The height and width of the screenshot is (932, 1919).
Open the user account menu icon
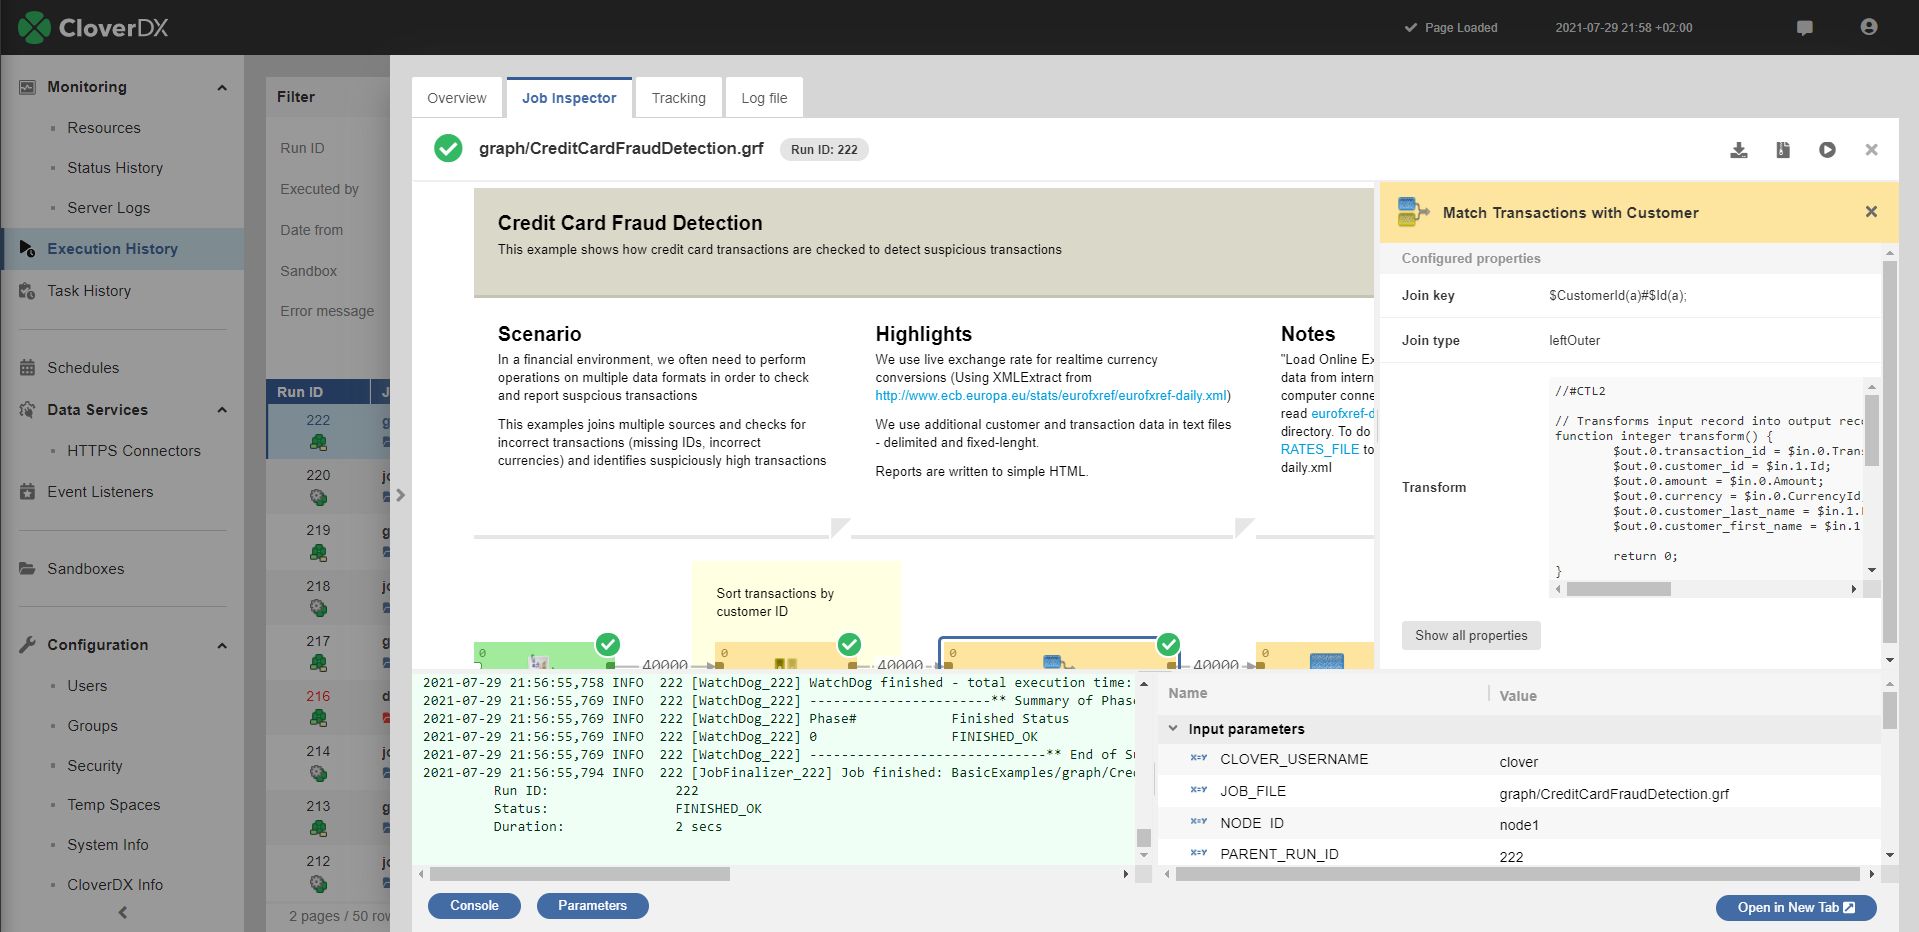tap(1869, 27)
